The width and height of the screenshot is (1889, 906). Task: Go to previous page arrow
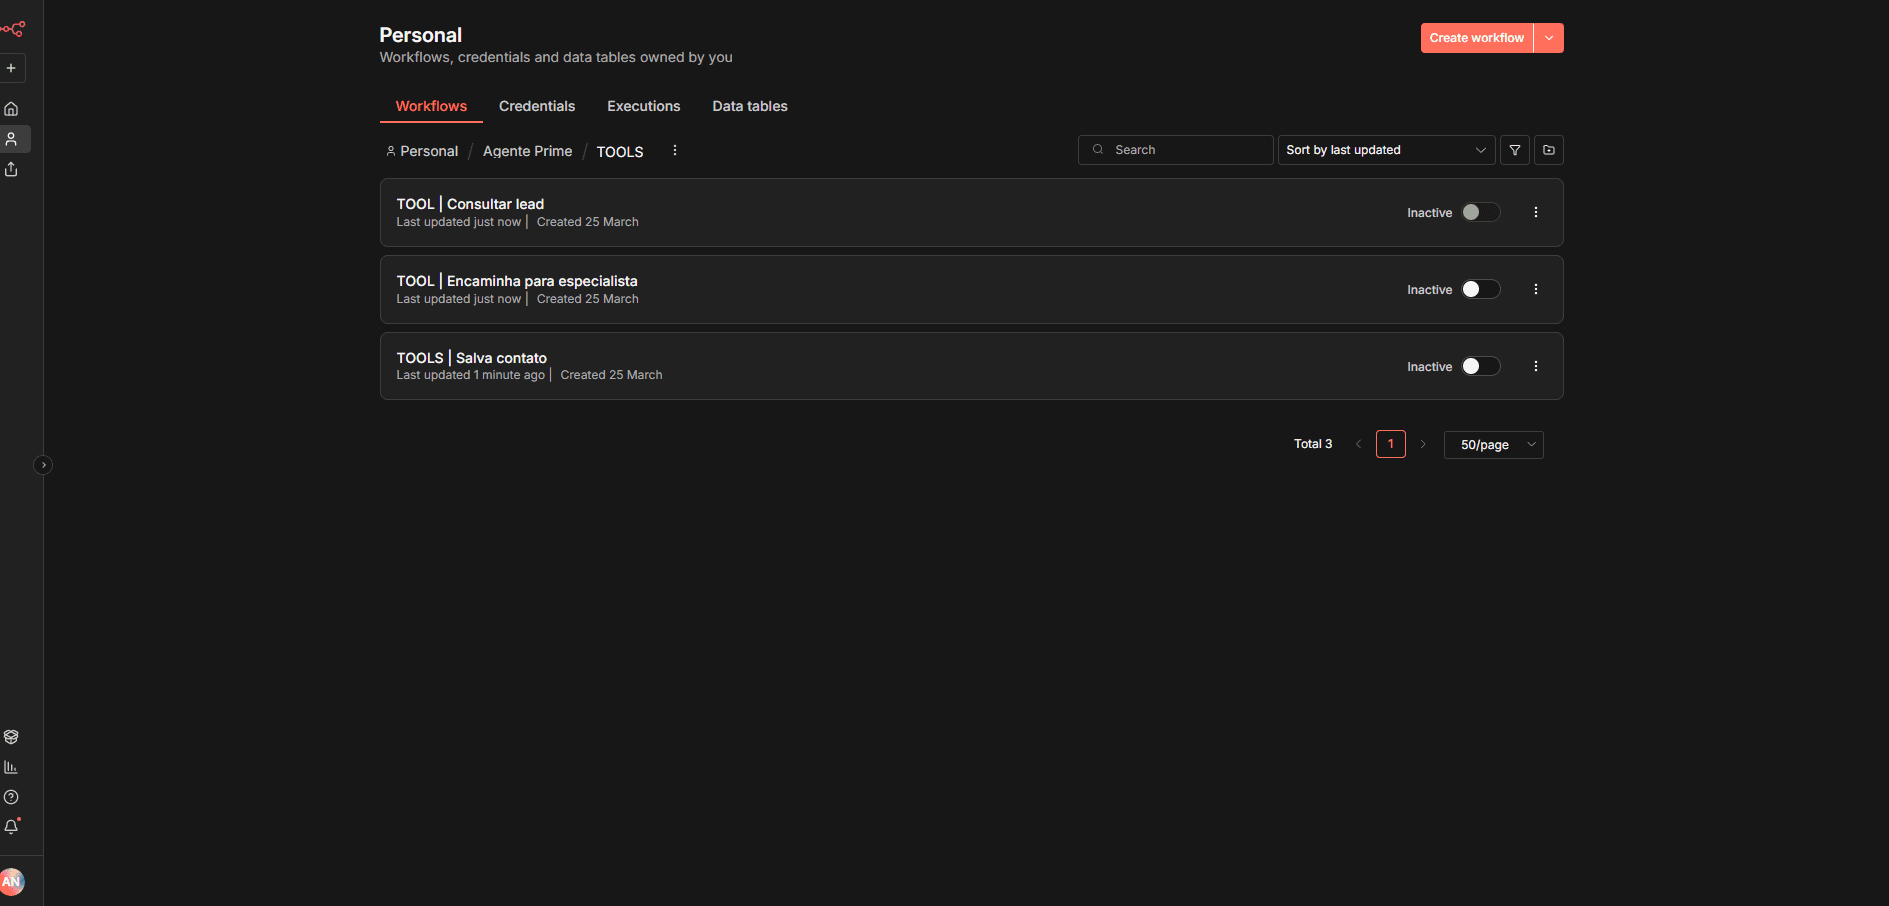click(x=1358, y=444)
